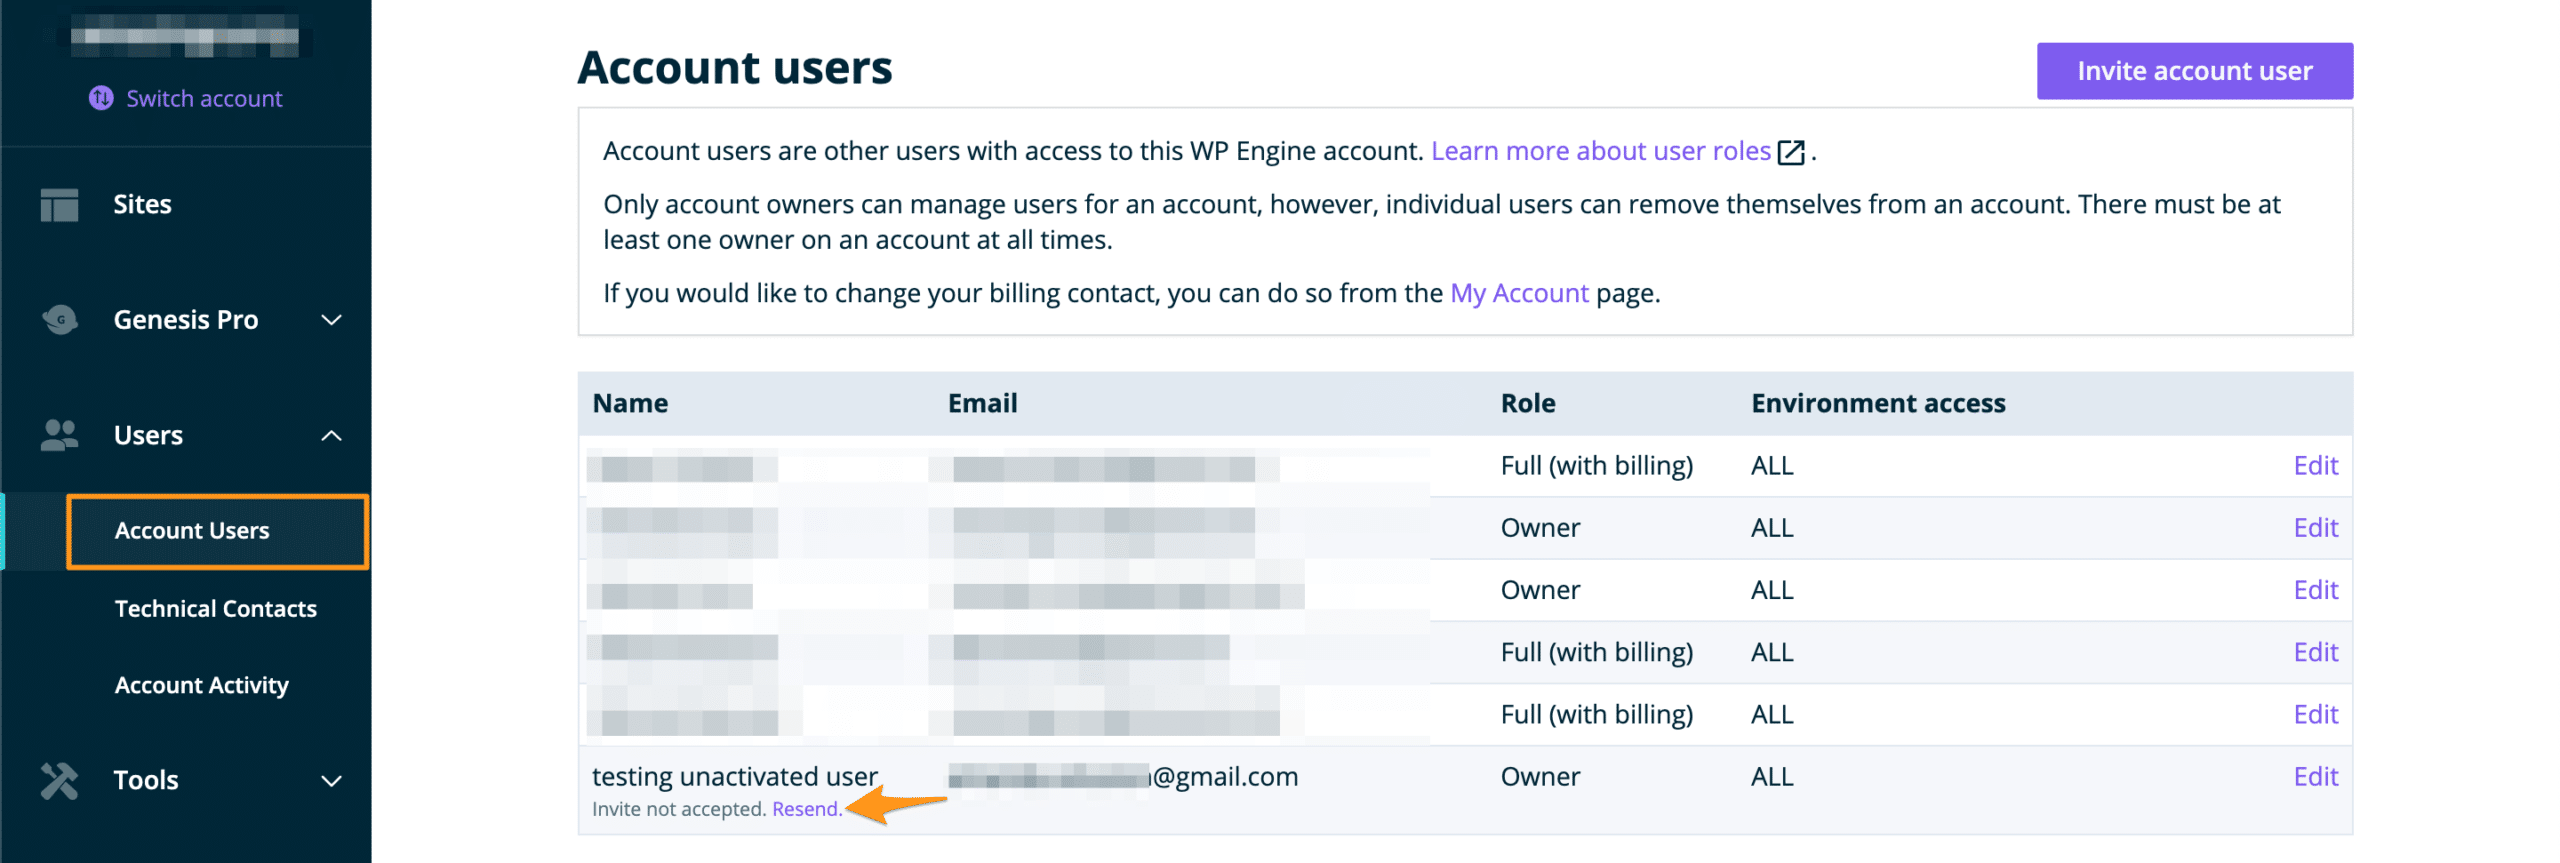
Task: Edit the testing unactivated user row
Action: (x=2314, y=777)
